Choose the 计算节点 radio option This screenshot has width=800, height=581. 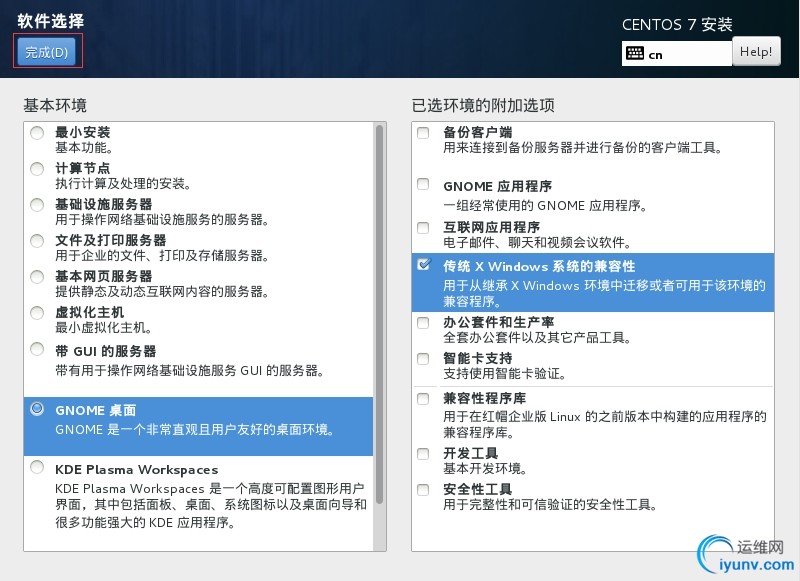(x=37, y=168)
